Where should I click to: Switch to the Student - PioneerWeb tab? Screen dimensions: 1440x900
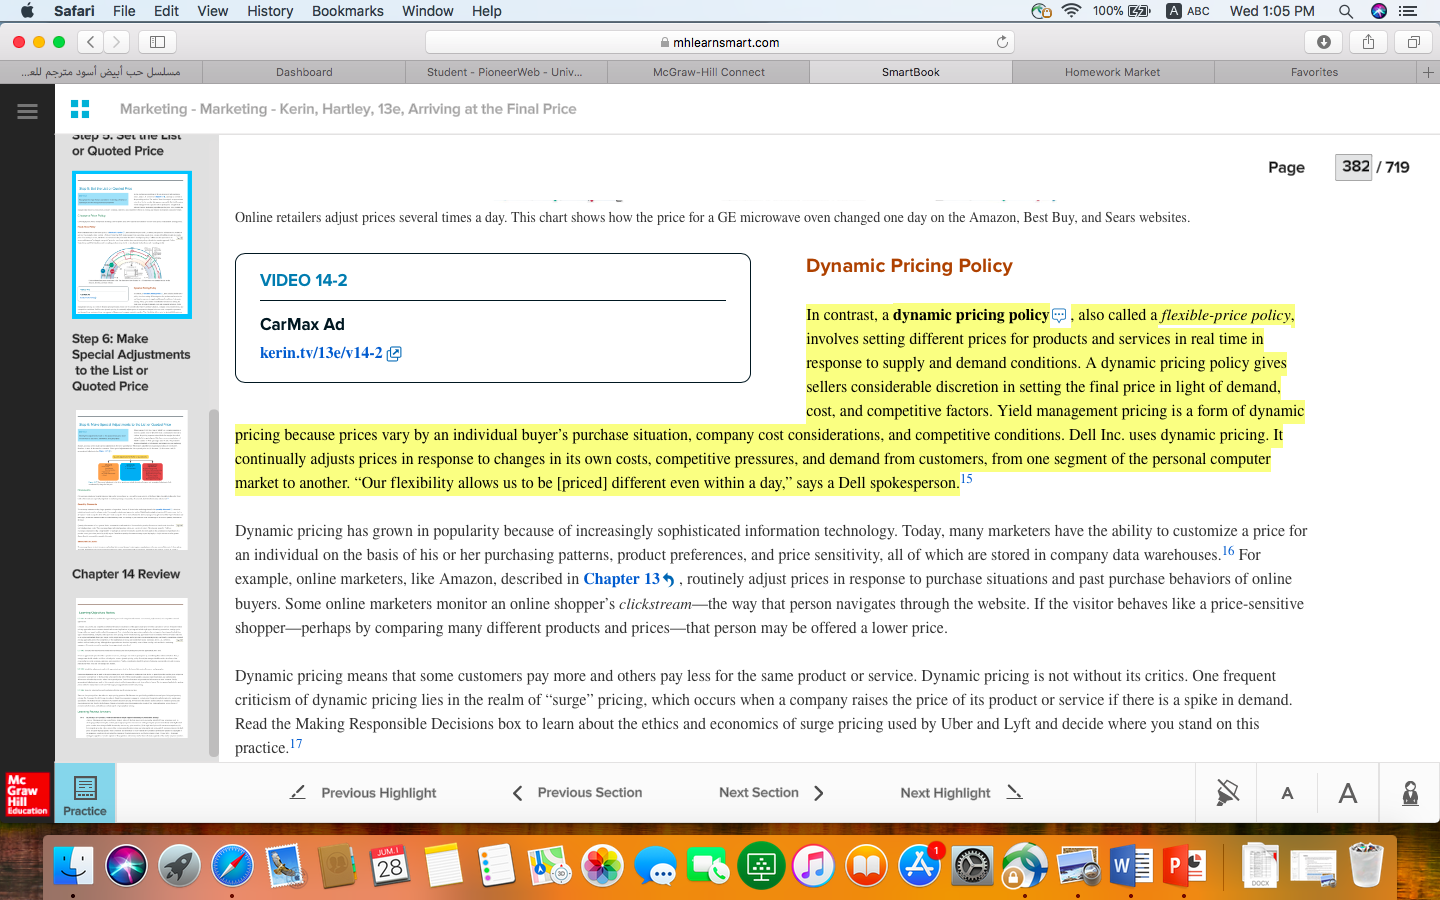tap(504, 72)
